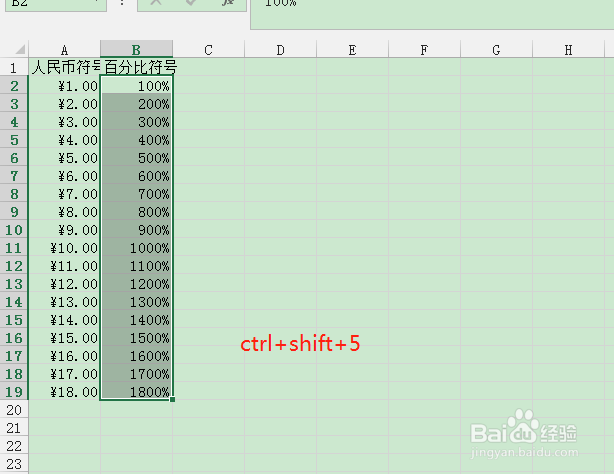614x474 pixels.
Task: Click the Select All corner triangle
Action: coord(20,49)
